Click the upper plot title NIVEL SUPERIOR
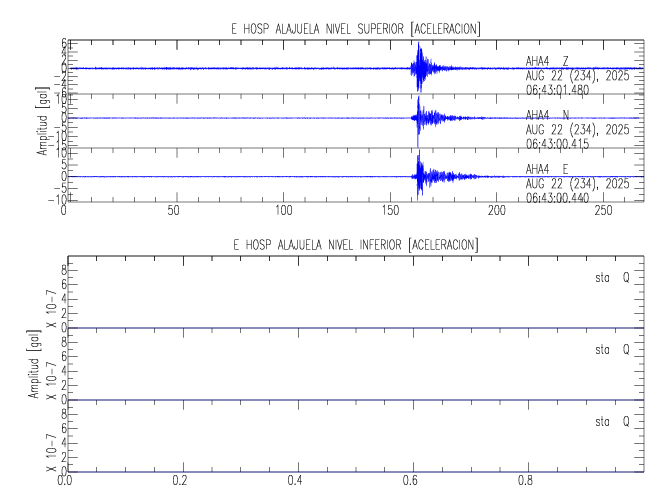 pos(355,29)
